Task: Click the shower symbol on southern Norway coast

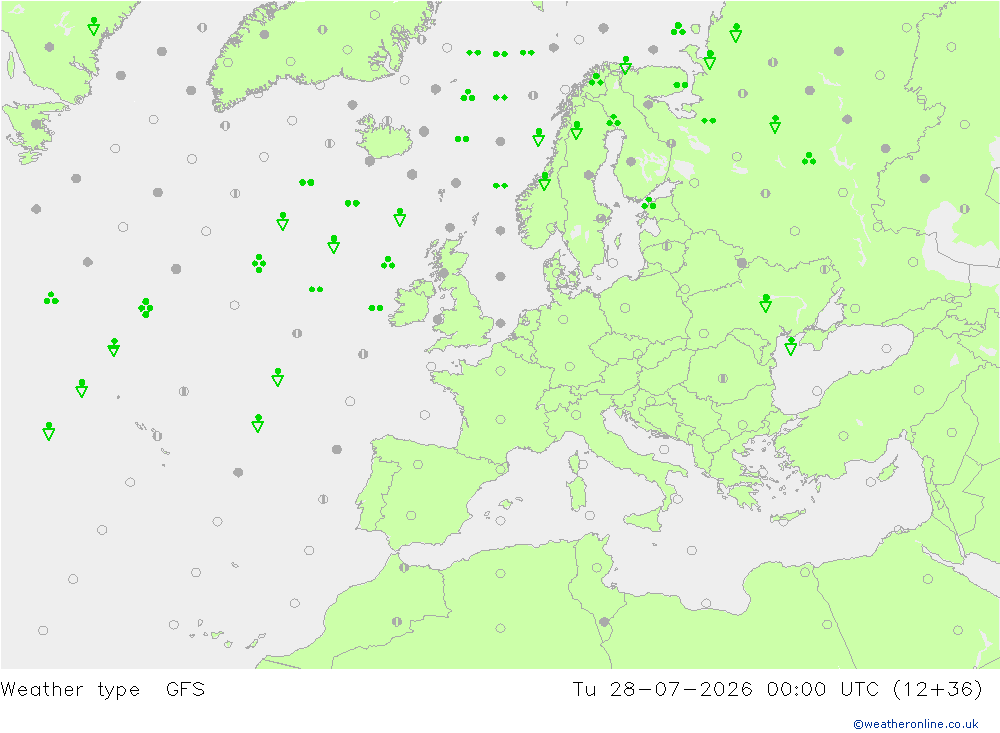Action: coord(544,181)
